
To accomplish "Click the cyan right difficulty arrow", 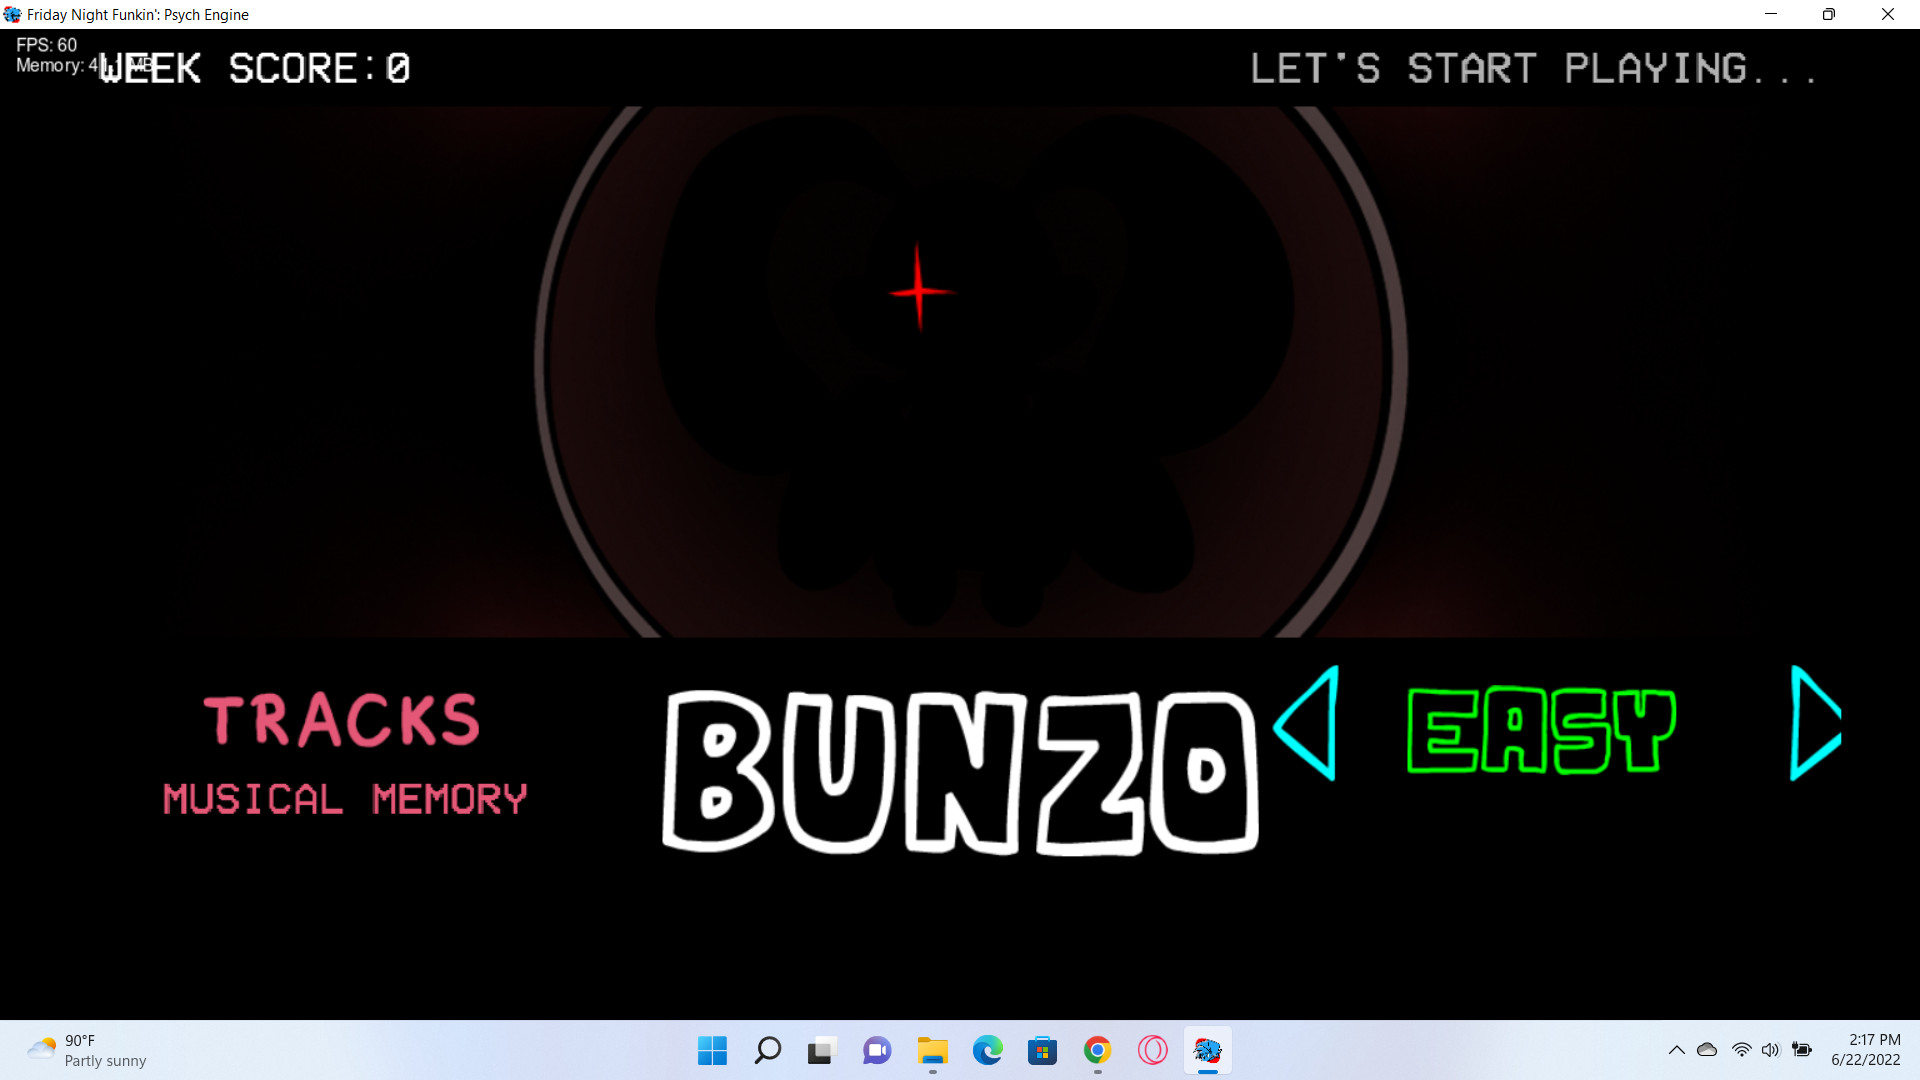I will pyautogui.click(x=1815, y=723).
